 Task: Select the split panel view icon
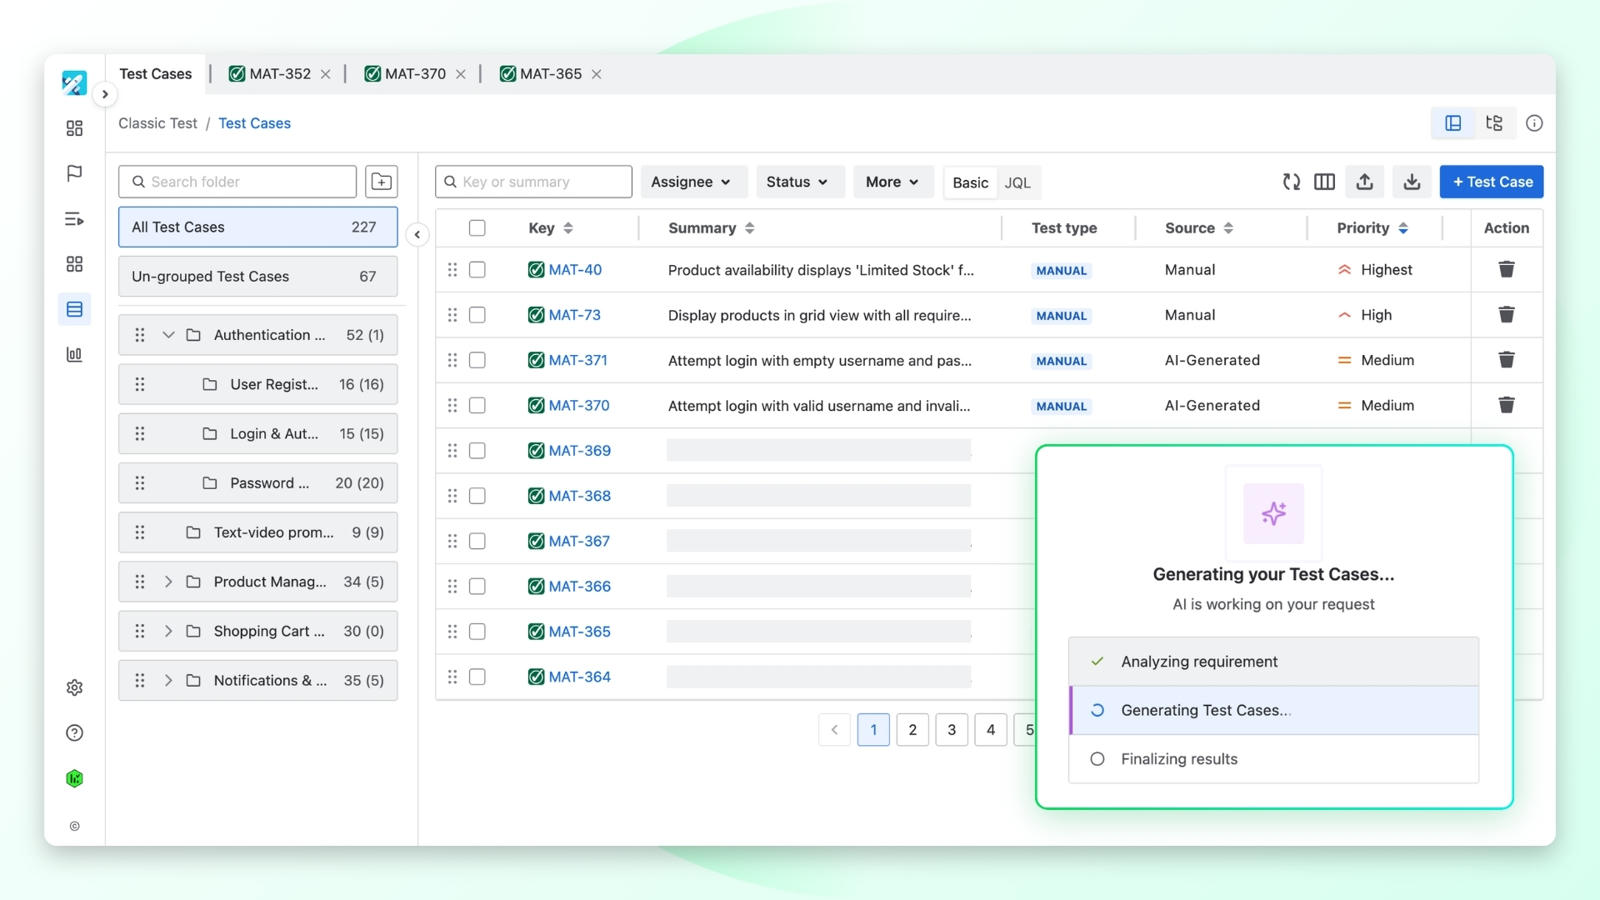pyautogui.click(x=1453, y=123)
